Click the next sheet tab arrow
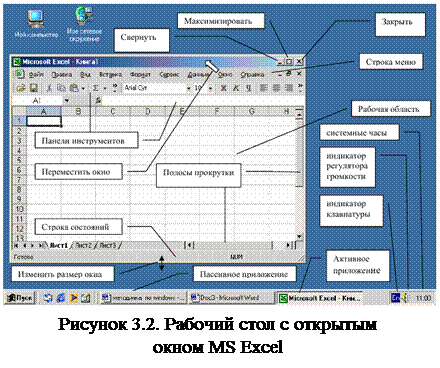440x368 pixels. [x=33, y=245]
